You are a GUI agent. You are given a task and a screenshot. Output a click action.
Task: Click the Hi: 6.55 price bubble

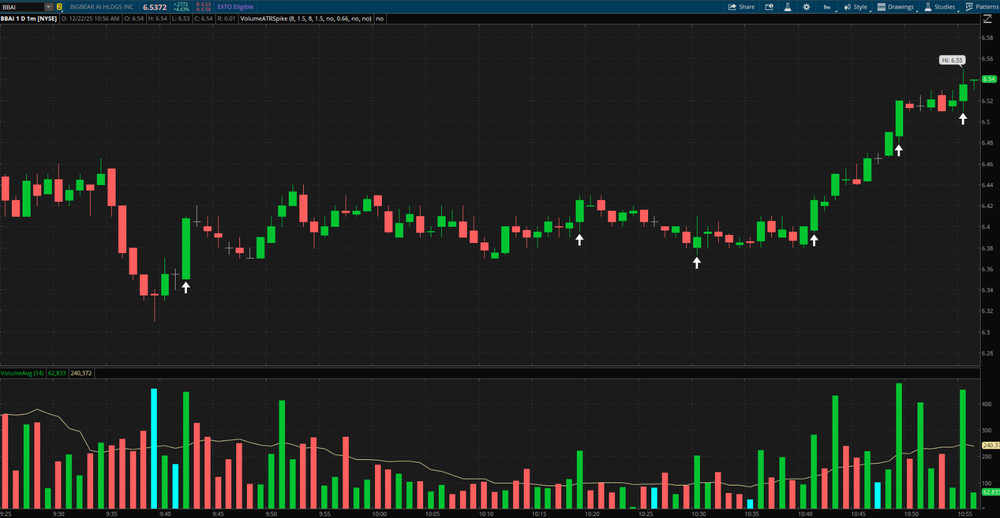coord(952,60)
